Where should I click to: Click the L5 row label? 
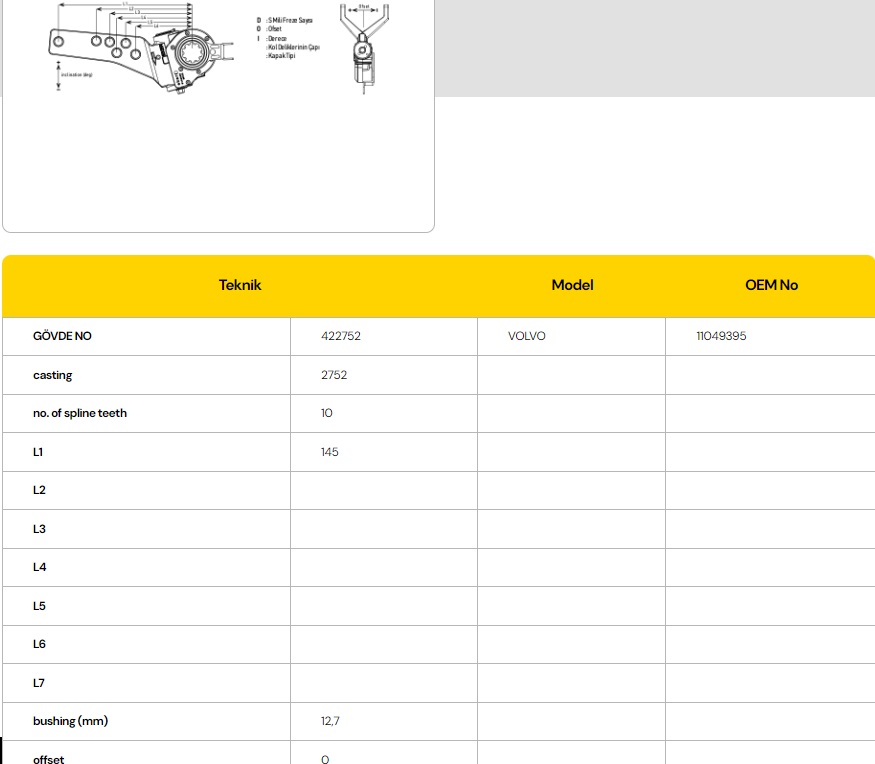click(x=39, y=606)
